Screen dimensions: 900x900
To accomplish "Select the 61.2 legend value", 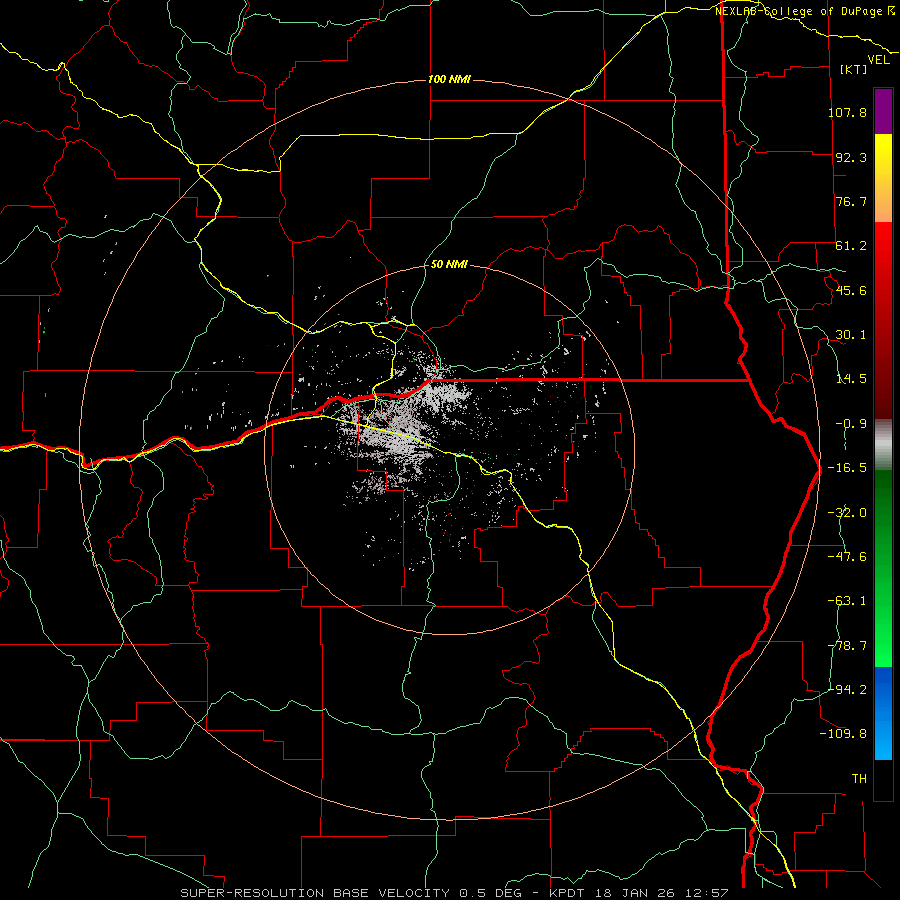I will point(851,246).
